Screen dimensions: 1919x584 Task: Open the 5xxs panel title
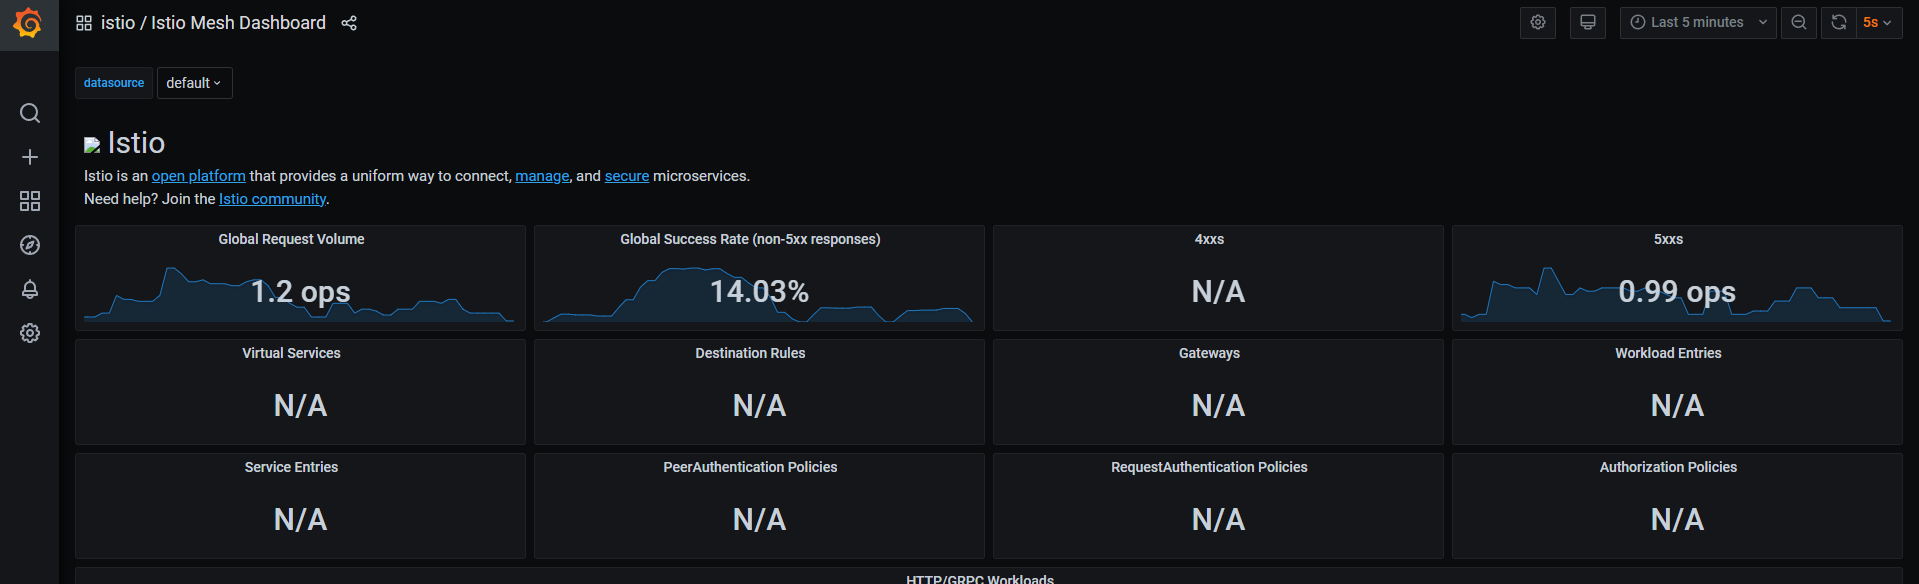tap(1668, 239)
